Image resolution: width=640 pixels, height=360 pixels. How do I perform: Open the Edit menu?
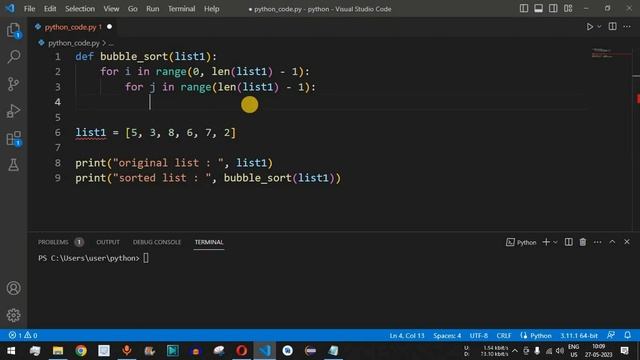(50, 9)
